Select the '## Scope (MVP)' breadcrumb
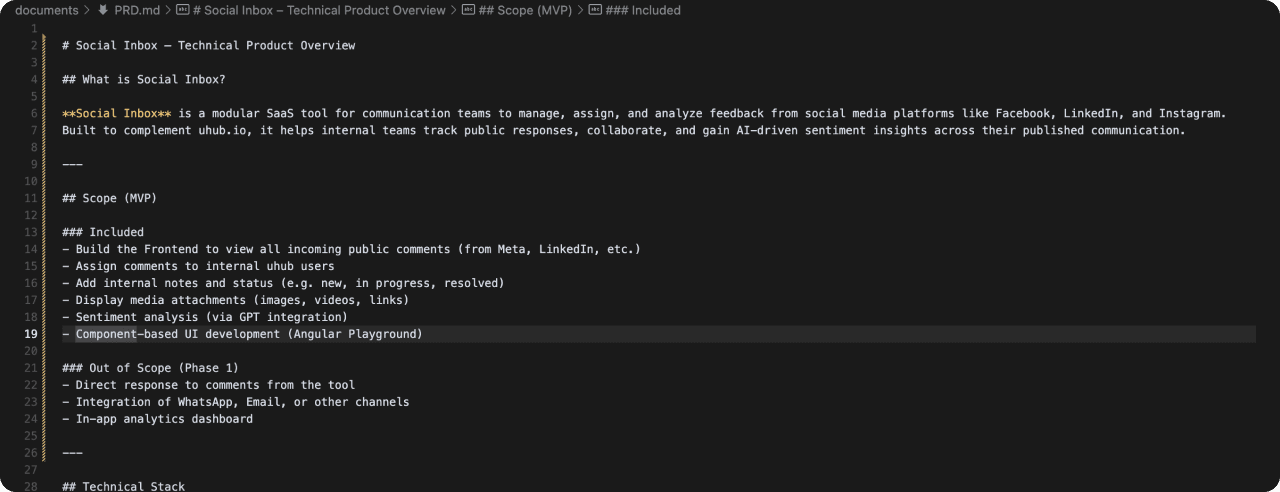 (524, 10)
